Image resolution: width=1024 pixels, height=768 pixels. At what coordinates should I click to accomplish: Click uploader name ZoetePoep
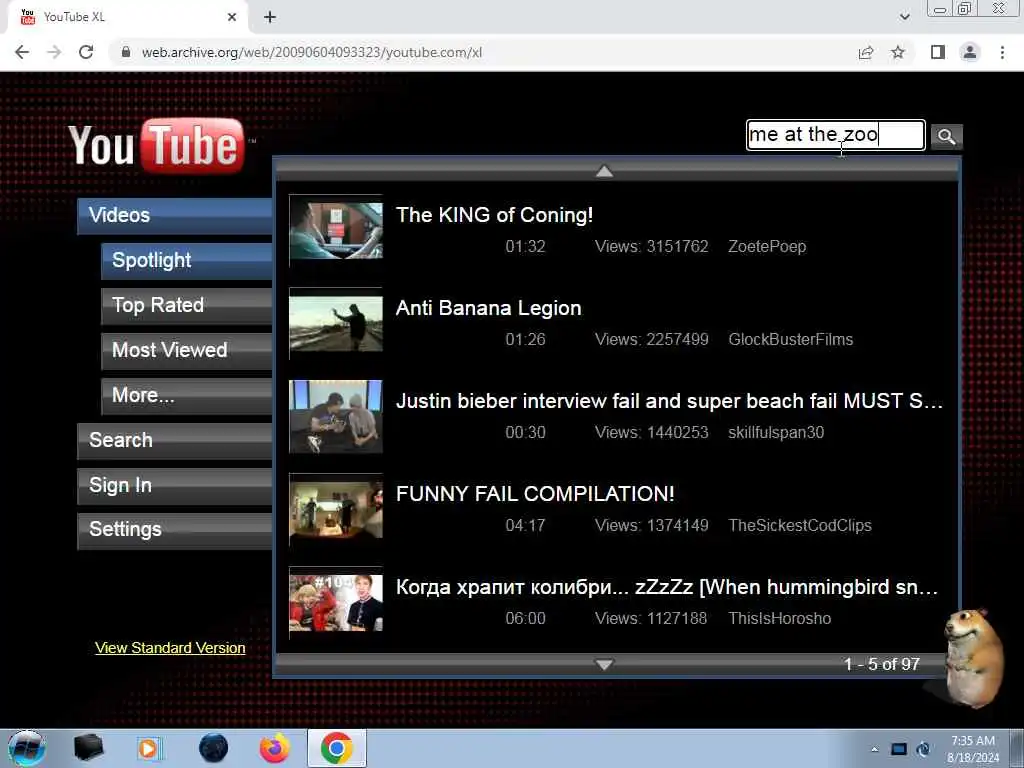[x=767, y=247]
